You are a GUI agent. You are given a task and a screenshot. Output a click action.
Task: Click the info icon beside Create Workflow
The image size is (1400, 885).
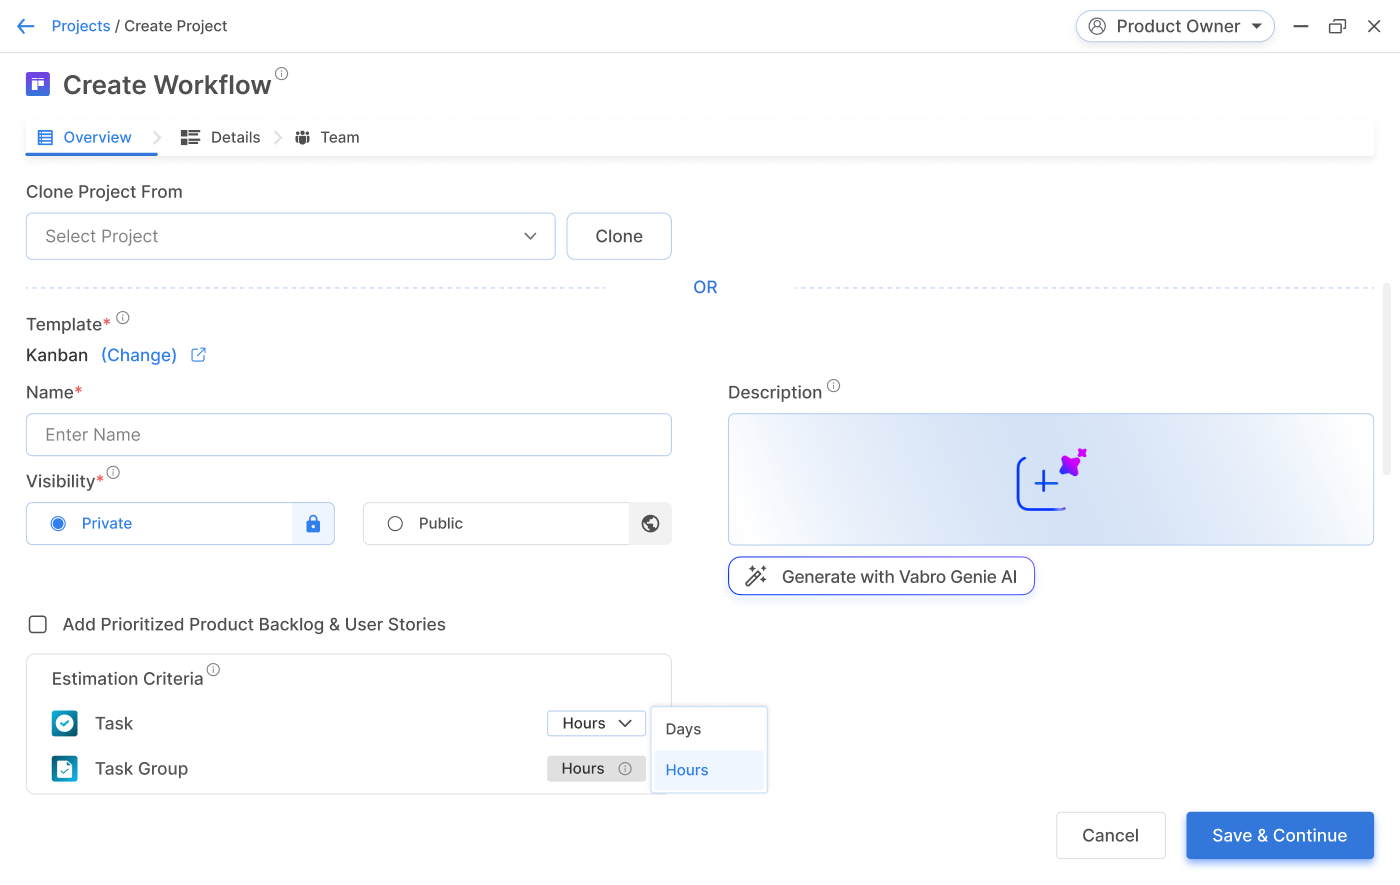[282, 73]
